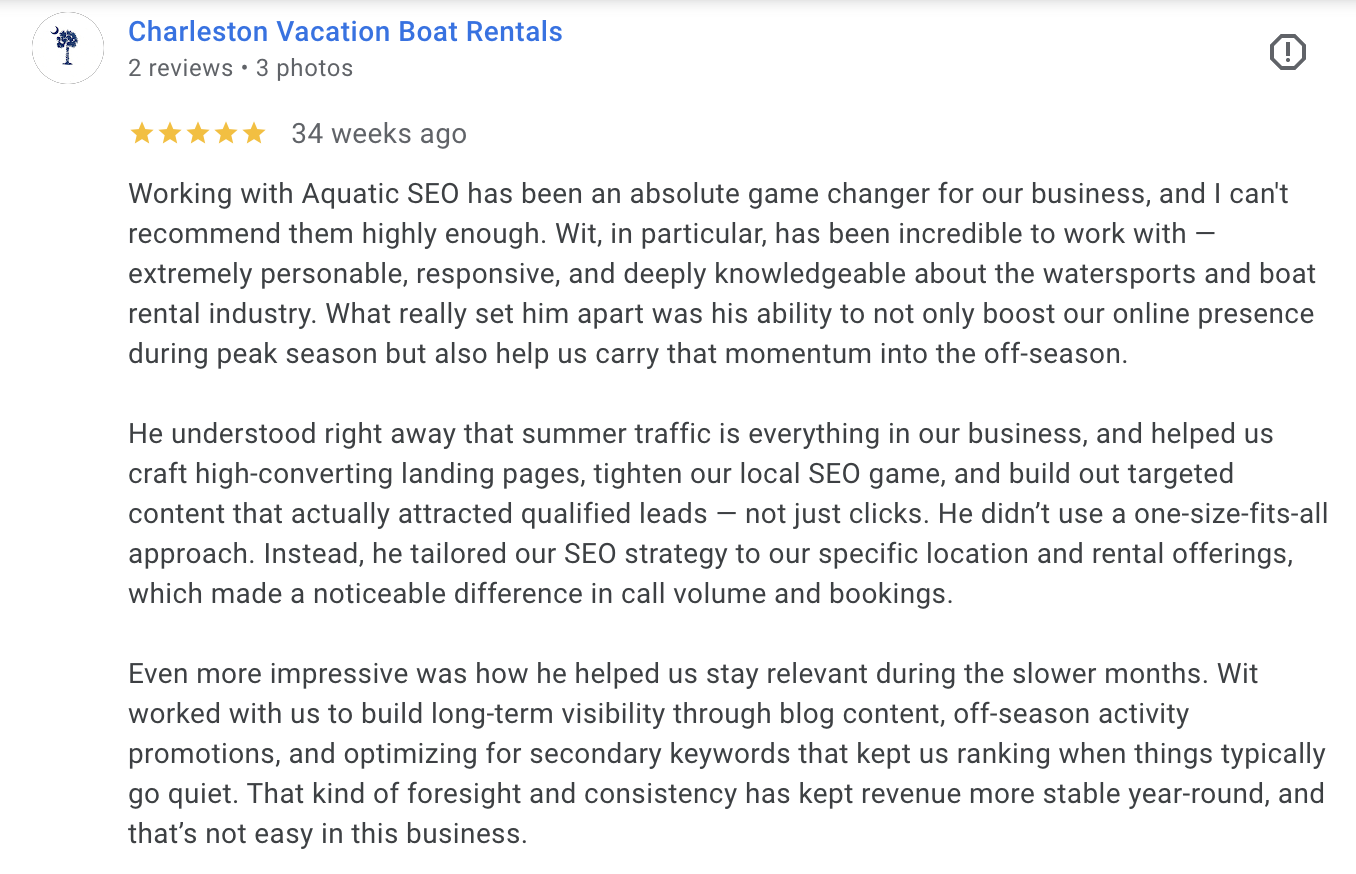Screen dimensions: 1356x874
Task: Open the Charleston Vacation Boat Rentals profile
Action: (x=345, y=31)
